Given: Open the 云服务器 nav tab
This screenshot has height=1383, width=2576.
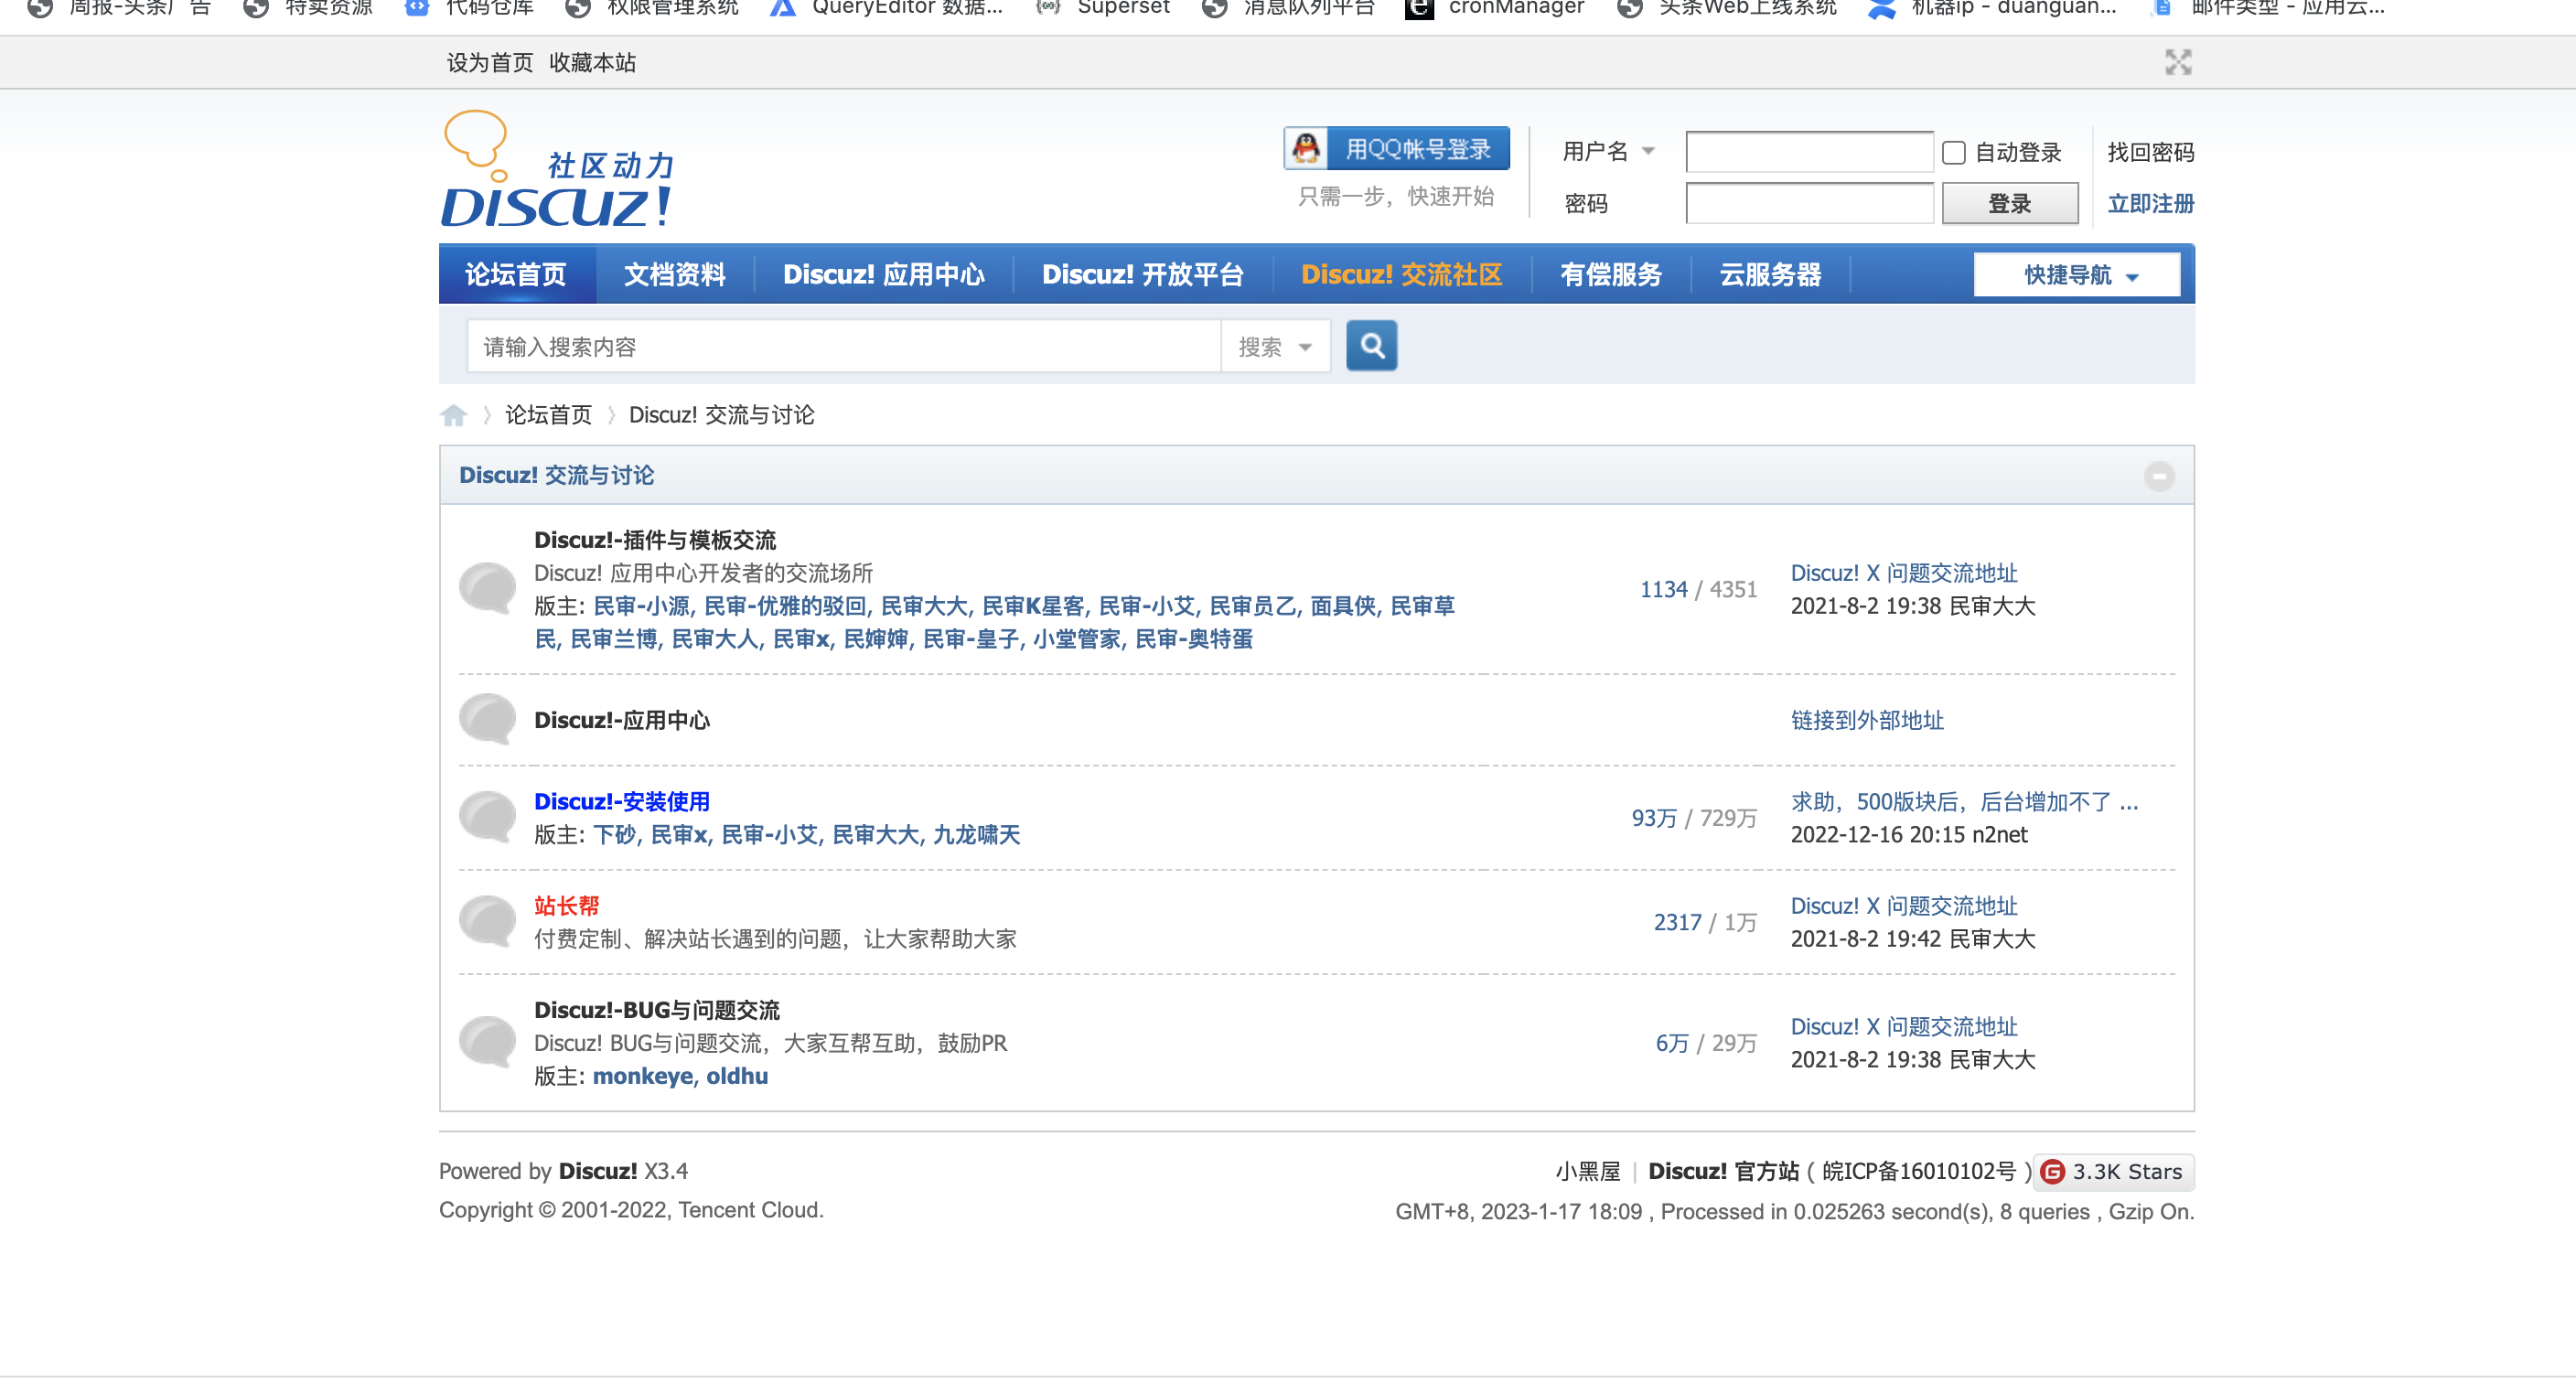Looking at the screenshot, I should point(1770,275).
